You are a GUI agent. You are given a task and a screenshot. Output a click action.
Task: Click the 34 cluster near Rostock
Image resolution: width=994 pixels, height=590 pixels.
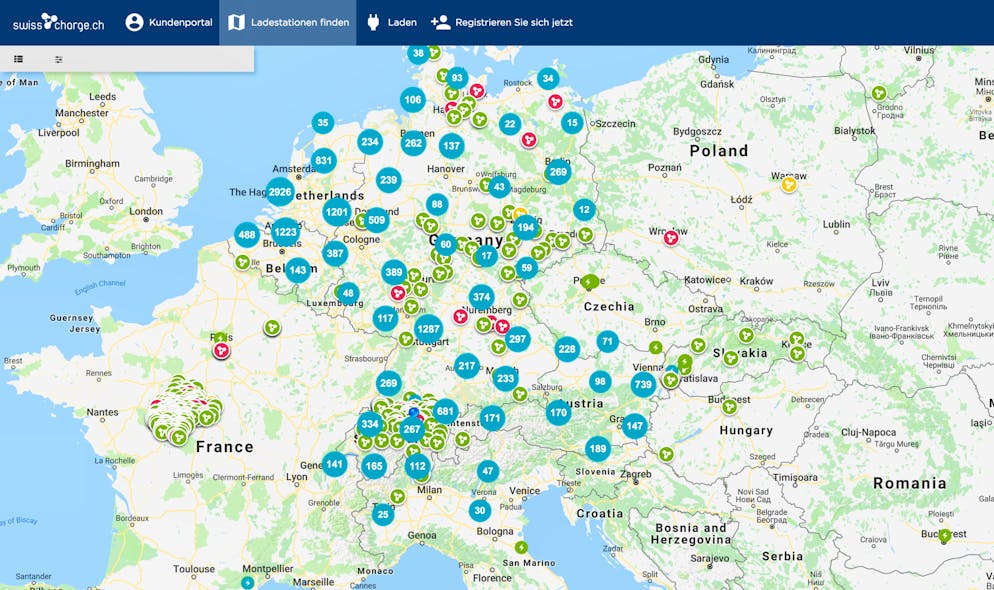coord(548,79)
